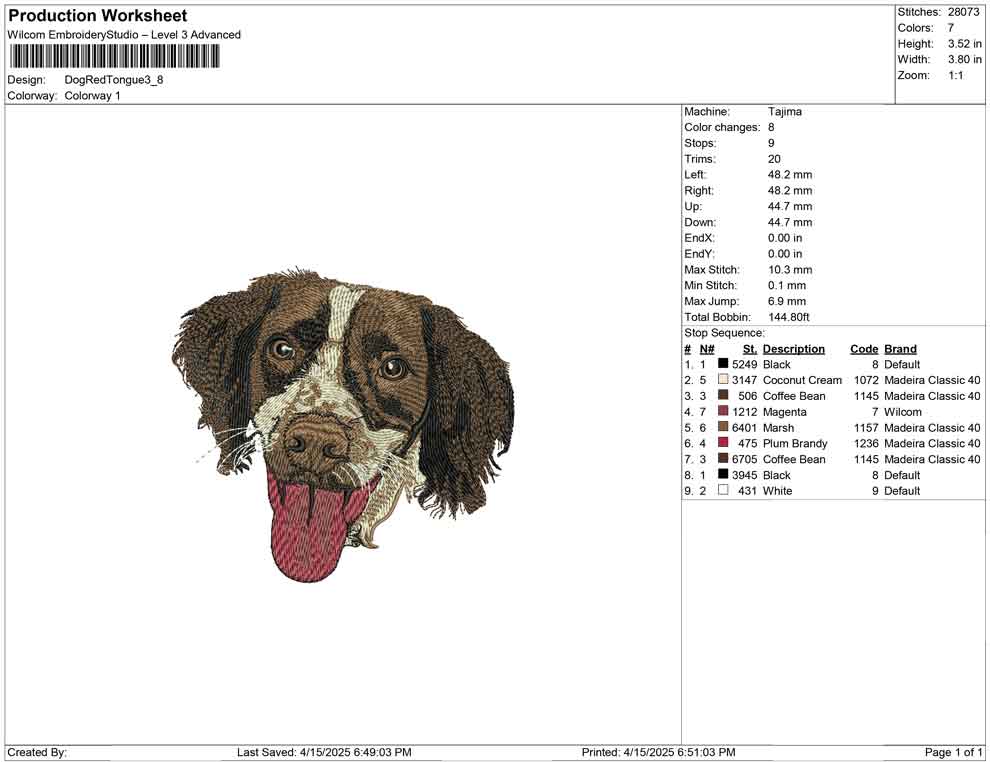Click the Total Bobbin value '144.80ft'
Screen dimensions: 990x762
tap(789, 317)
